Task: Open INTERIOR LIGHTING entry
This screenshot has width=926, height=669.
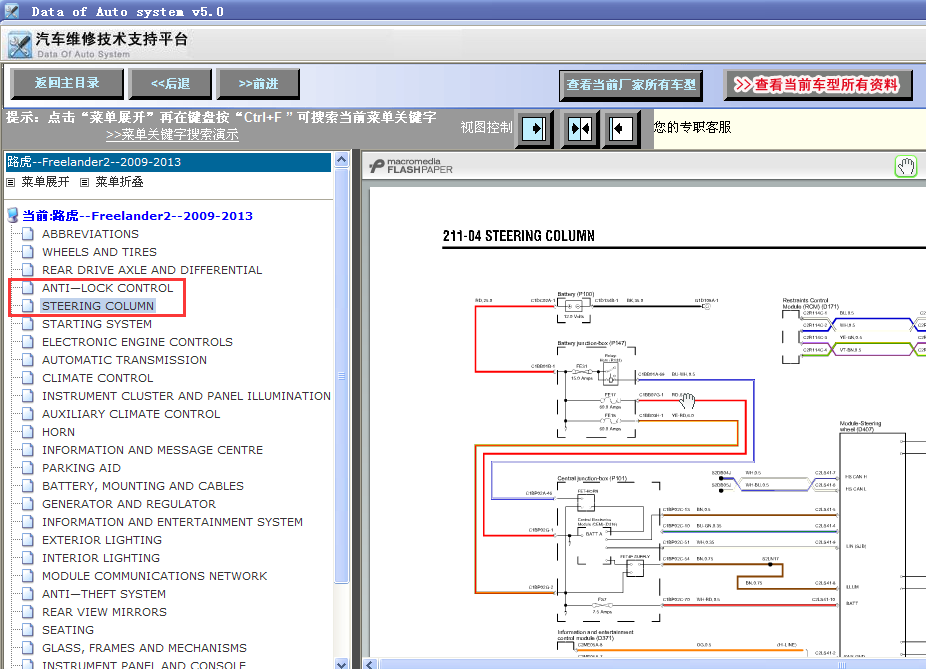Action: [x=101, y=558]
